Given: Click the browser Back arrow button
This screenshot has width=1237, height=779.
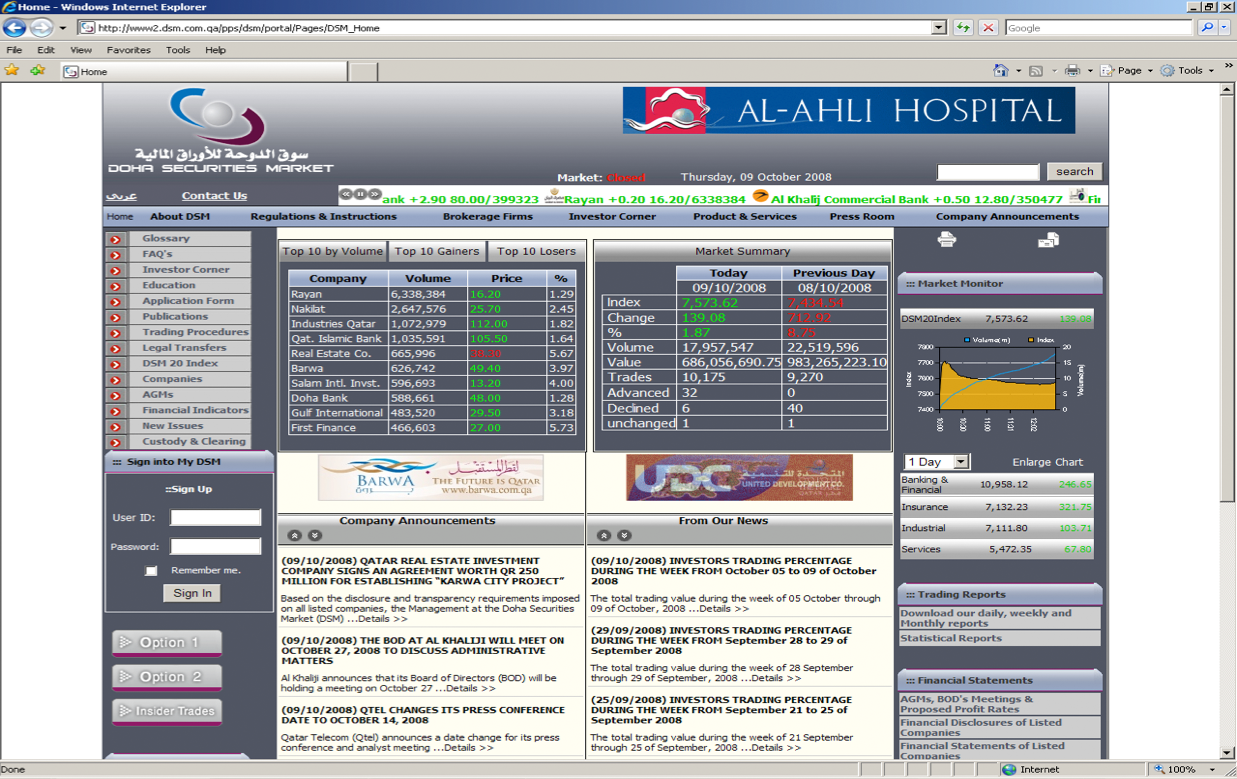Looking at the screenshot, I should tap(15, 28).
